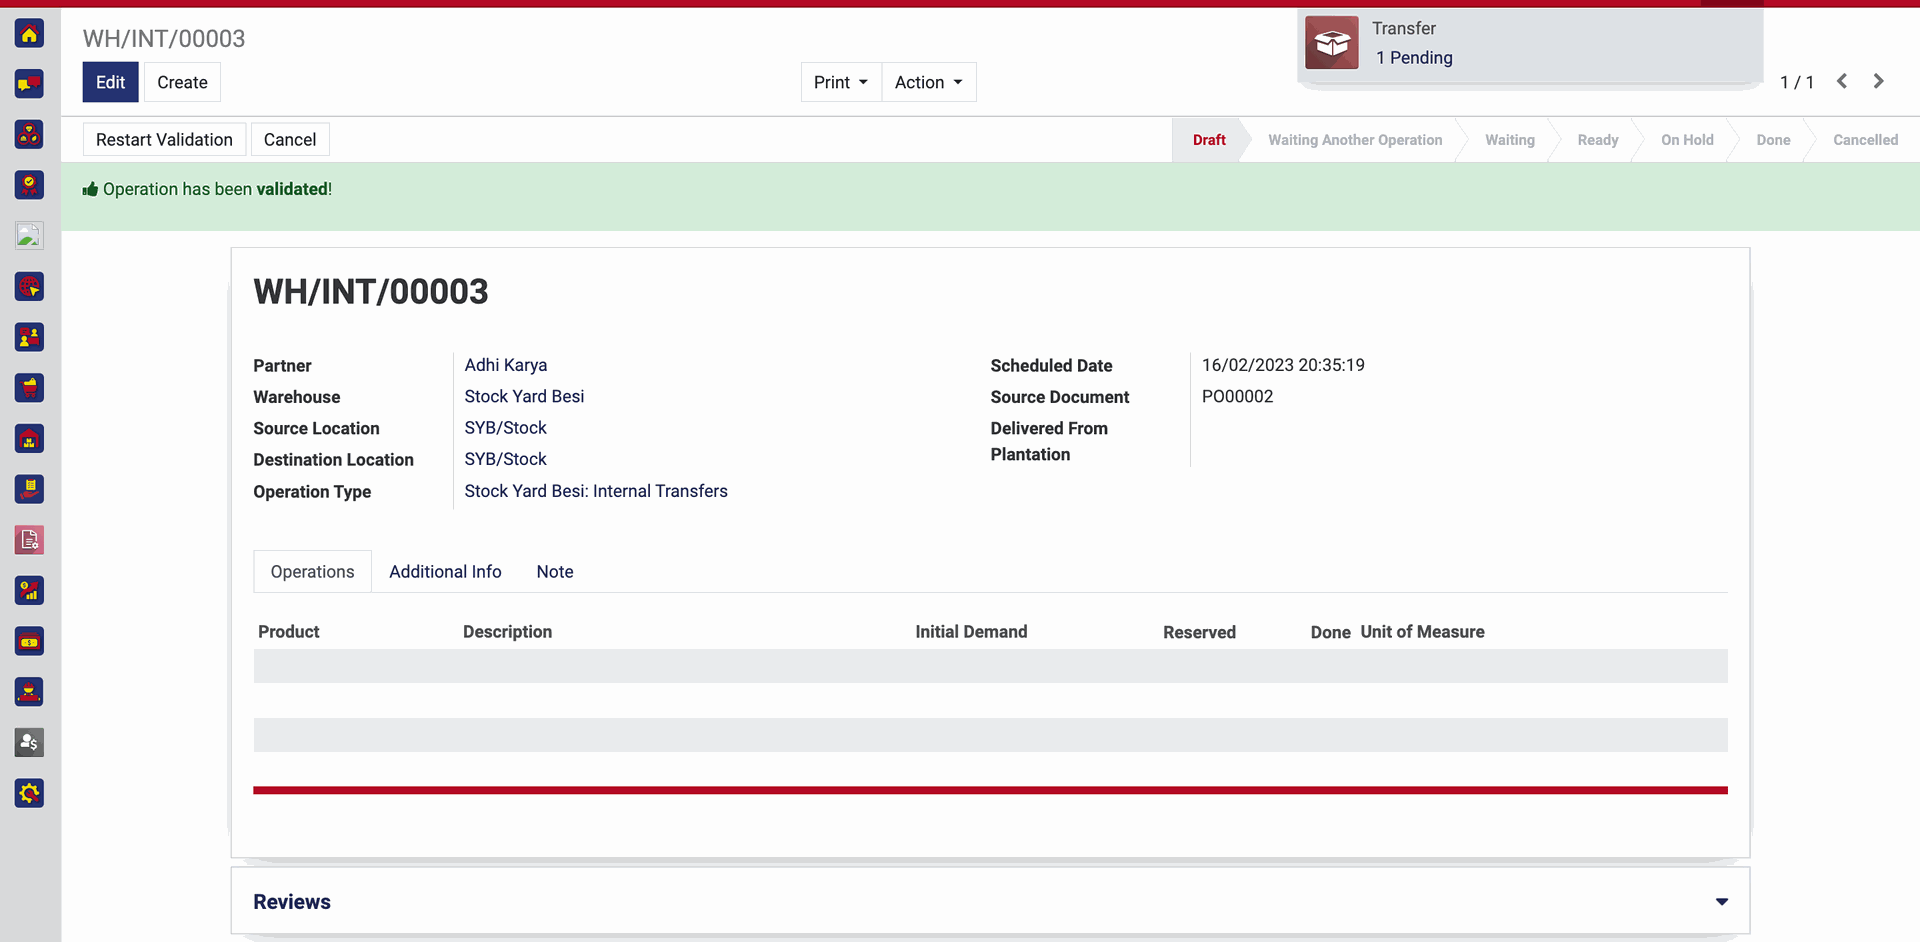Go to next record arrow

[x=1878, y=82]
